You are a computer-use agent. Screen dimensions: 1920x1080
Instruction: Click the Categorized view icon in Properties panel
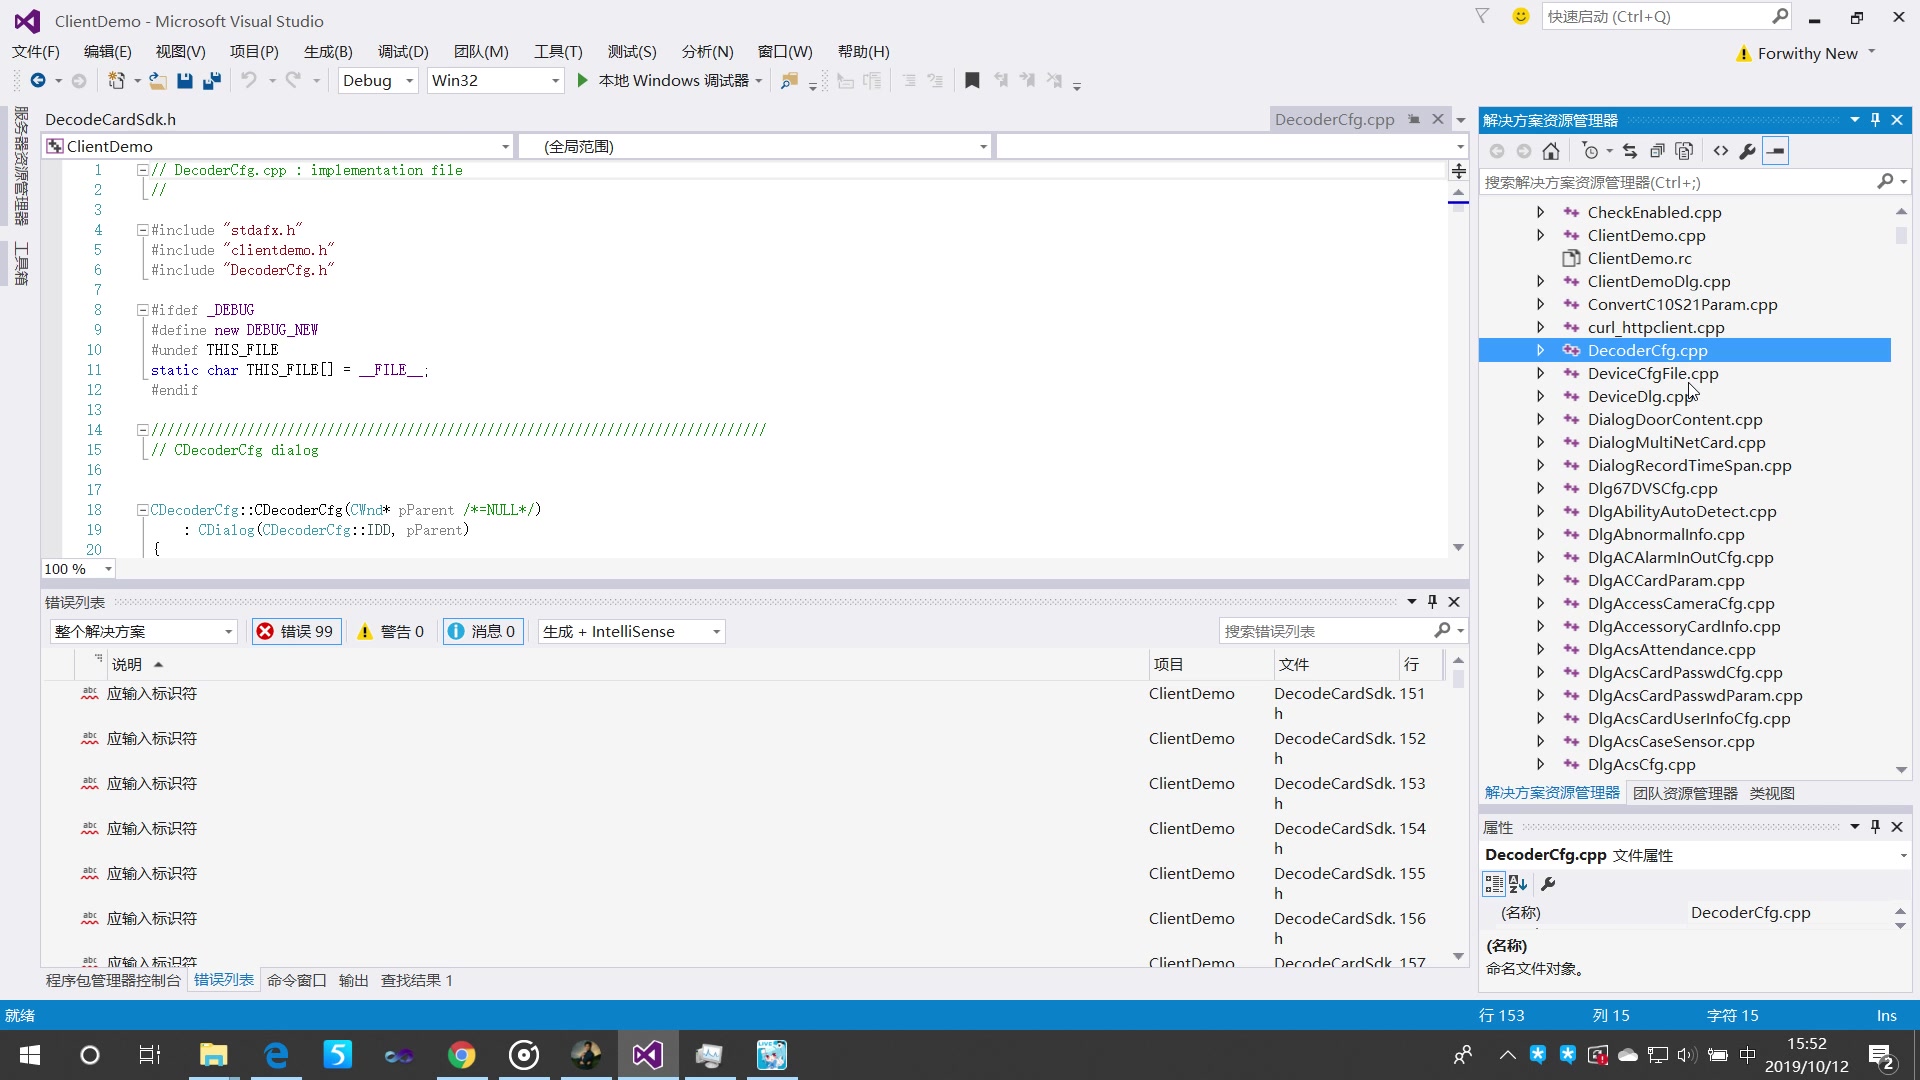[1494, 884]
